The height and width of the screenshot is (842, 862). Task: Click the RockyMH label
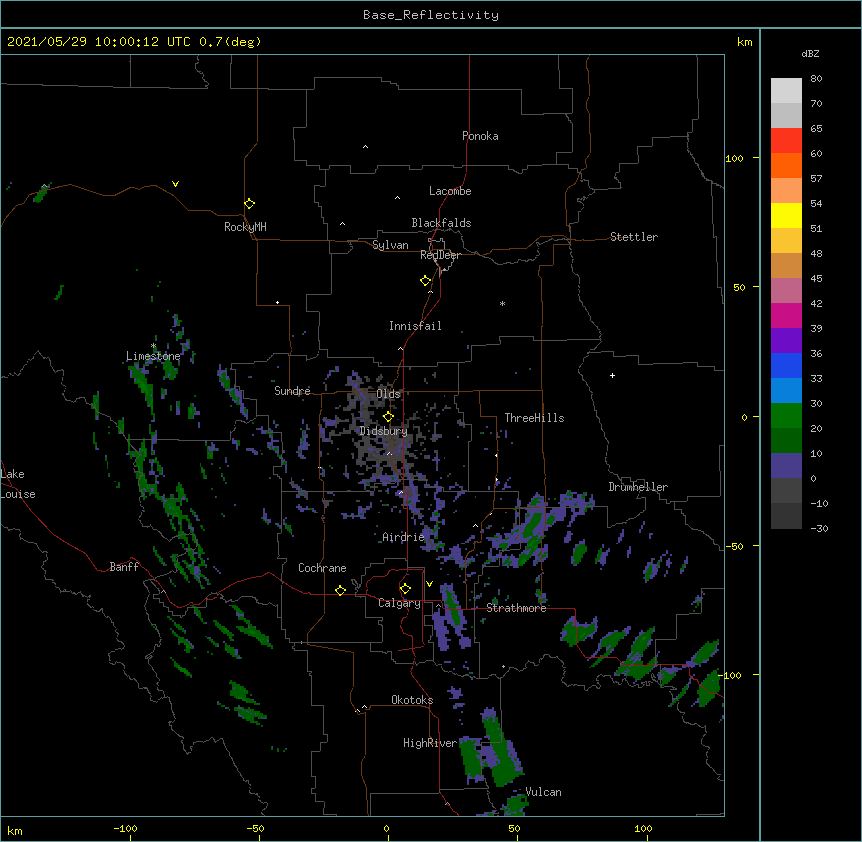245,227
